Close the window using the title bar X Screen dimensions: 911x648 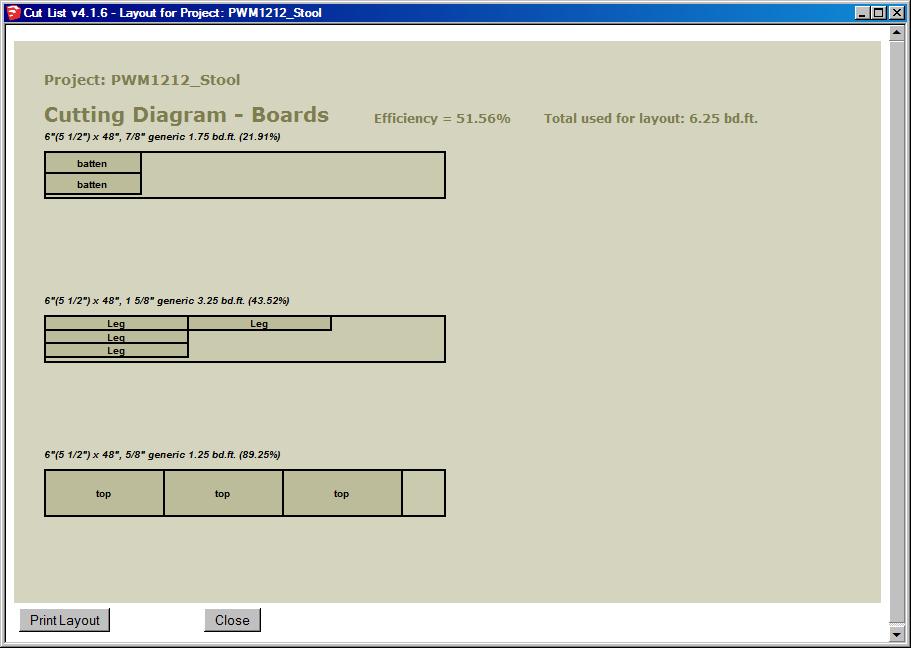[x=897, y=13]
